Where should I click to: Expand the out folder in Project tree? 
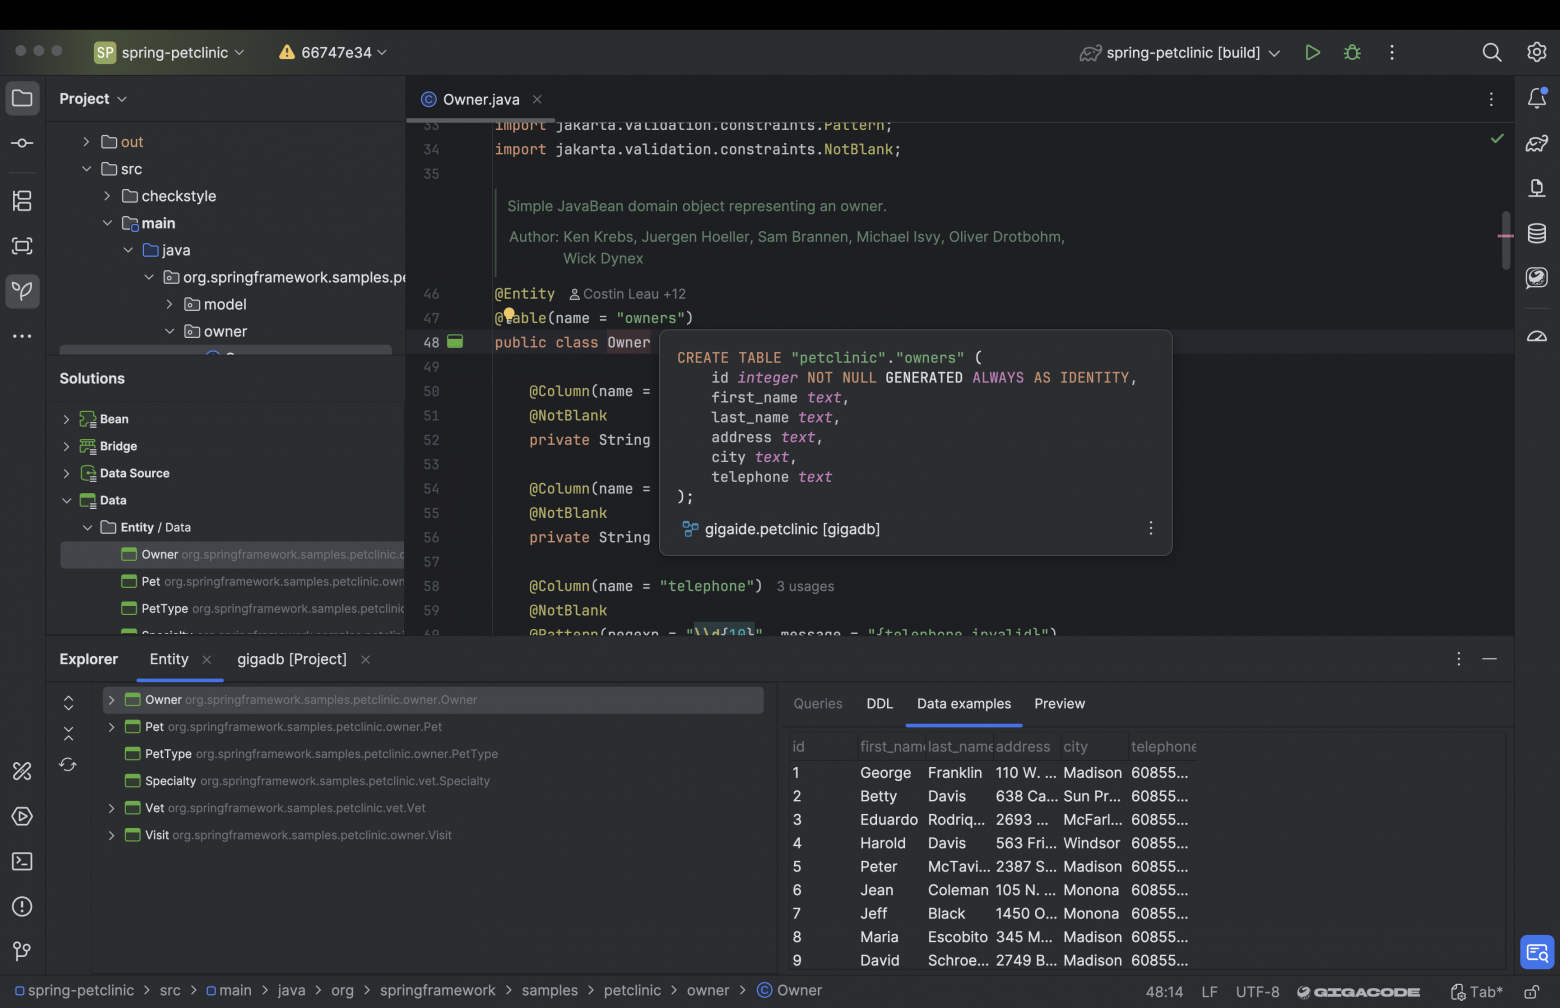point(87,142)
